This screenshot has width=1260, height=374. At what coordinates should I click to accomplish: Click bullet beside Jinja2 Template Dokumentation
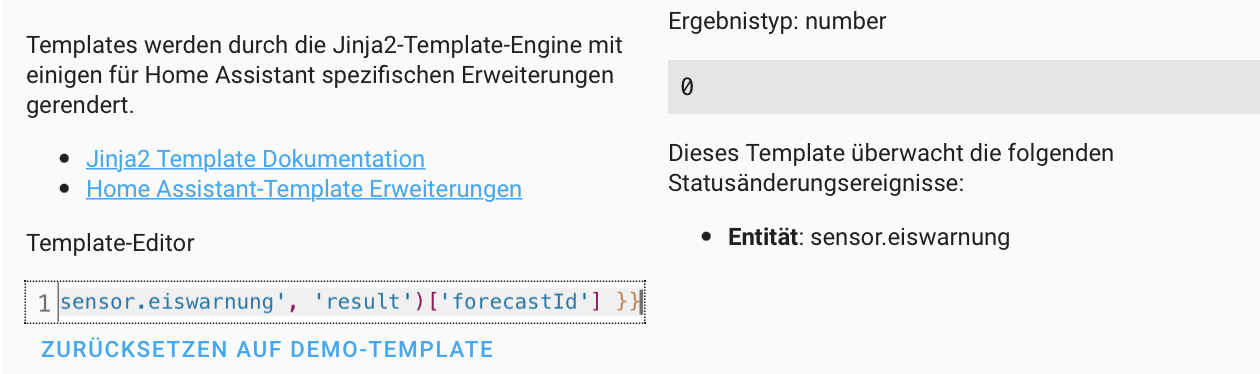tap(65, 159)
